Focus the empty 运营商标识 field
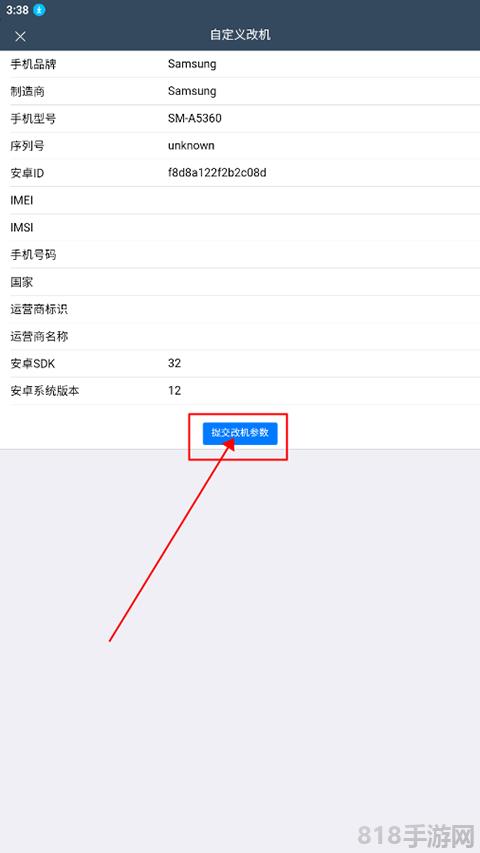Image resolution: width=480 pixels, height=853 pixels. tap(323, 310)
